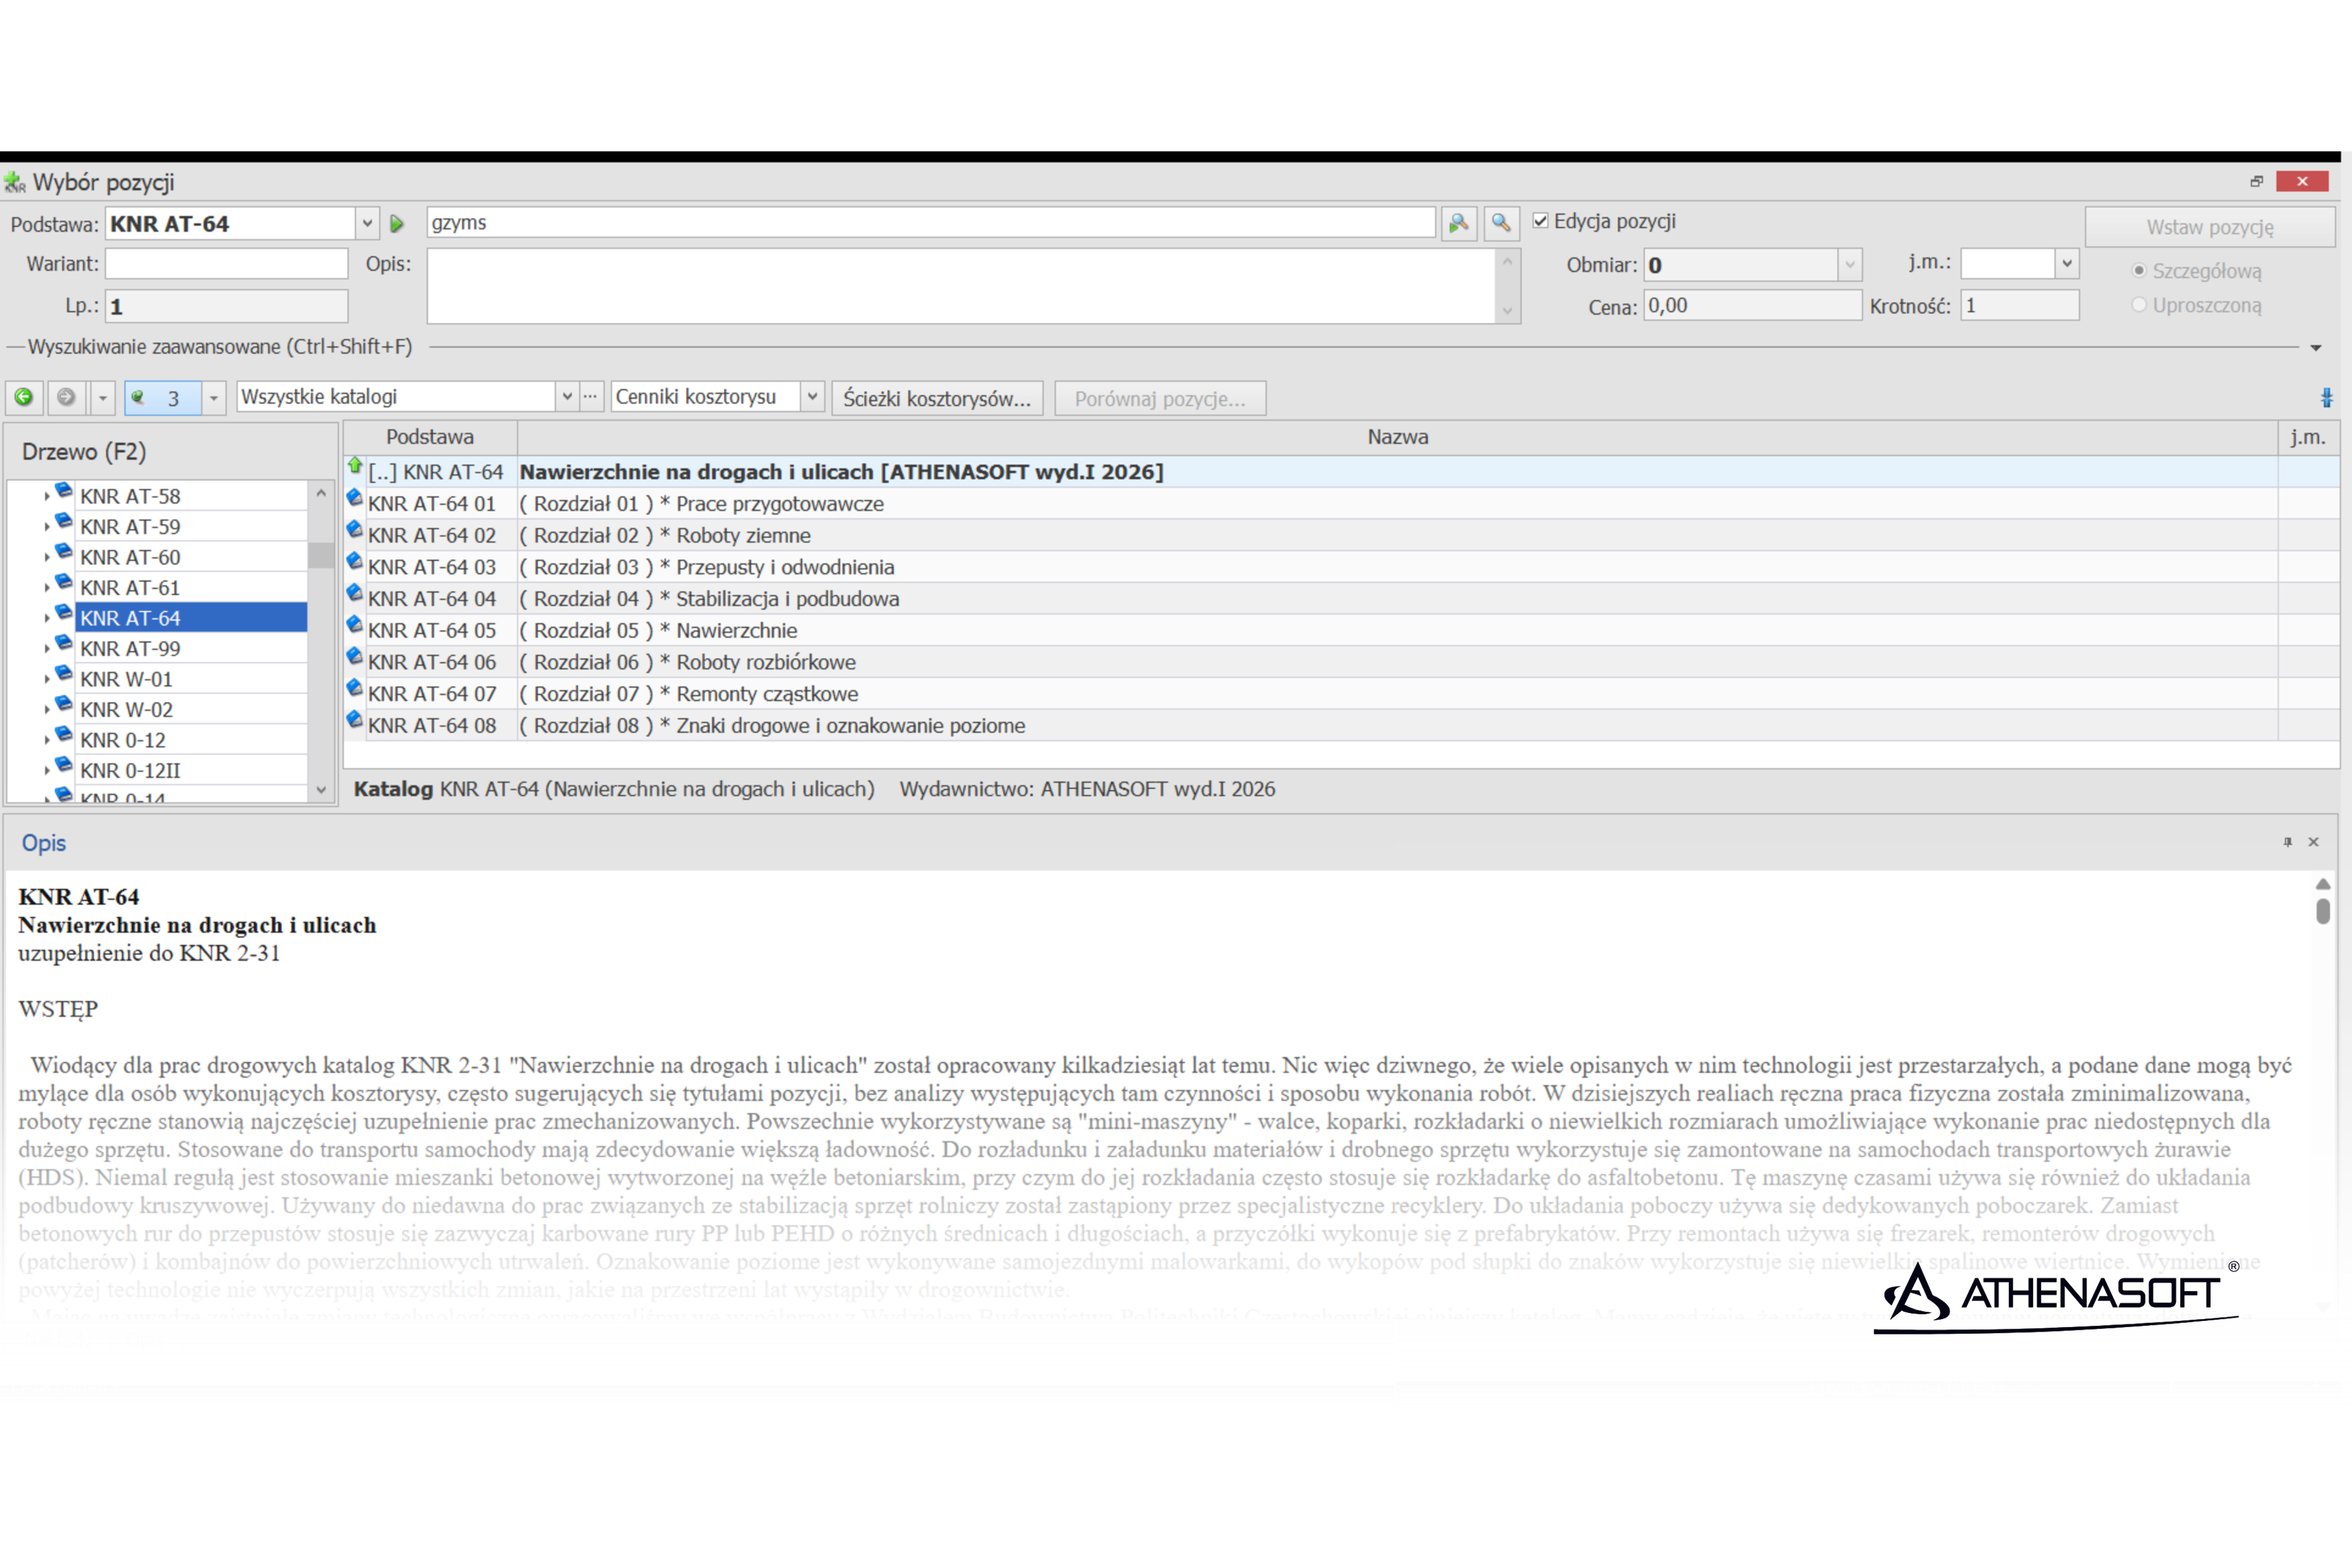2352x1568 pixels.
Task: Click the grey forward navigation arrow
Action: point(66,397)
